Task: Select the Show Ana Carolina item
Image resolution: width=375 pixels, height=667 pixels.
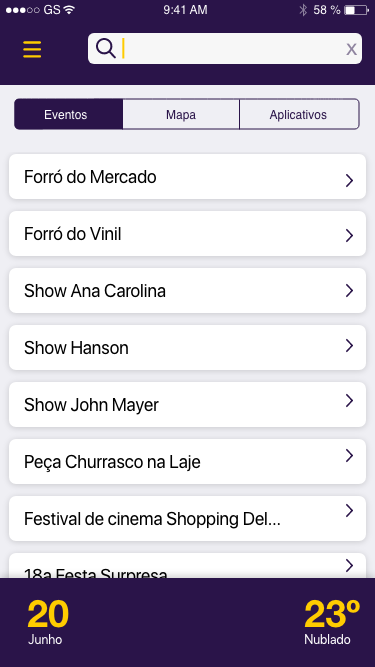Action: pos(188,291)
